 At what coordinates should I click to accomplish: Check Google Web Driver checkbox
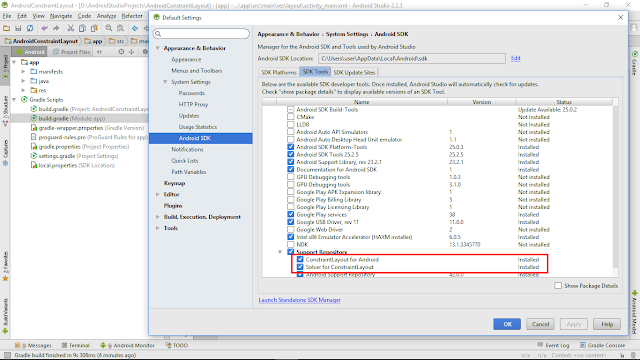(291, 229)
